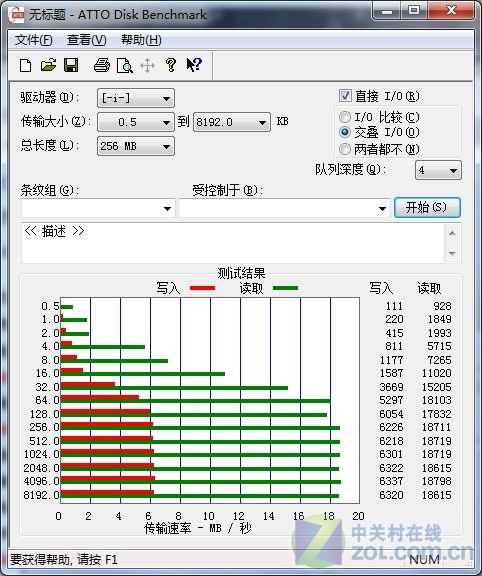Click the 要获得帮助 status bar message

64,559
